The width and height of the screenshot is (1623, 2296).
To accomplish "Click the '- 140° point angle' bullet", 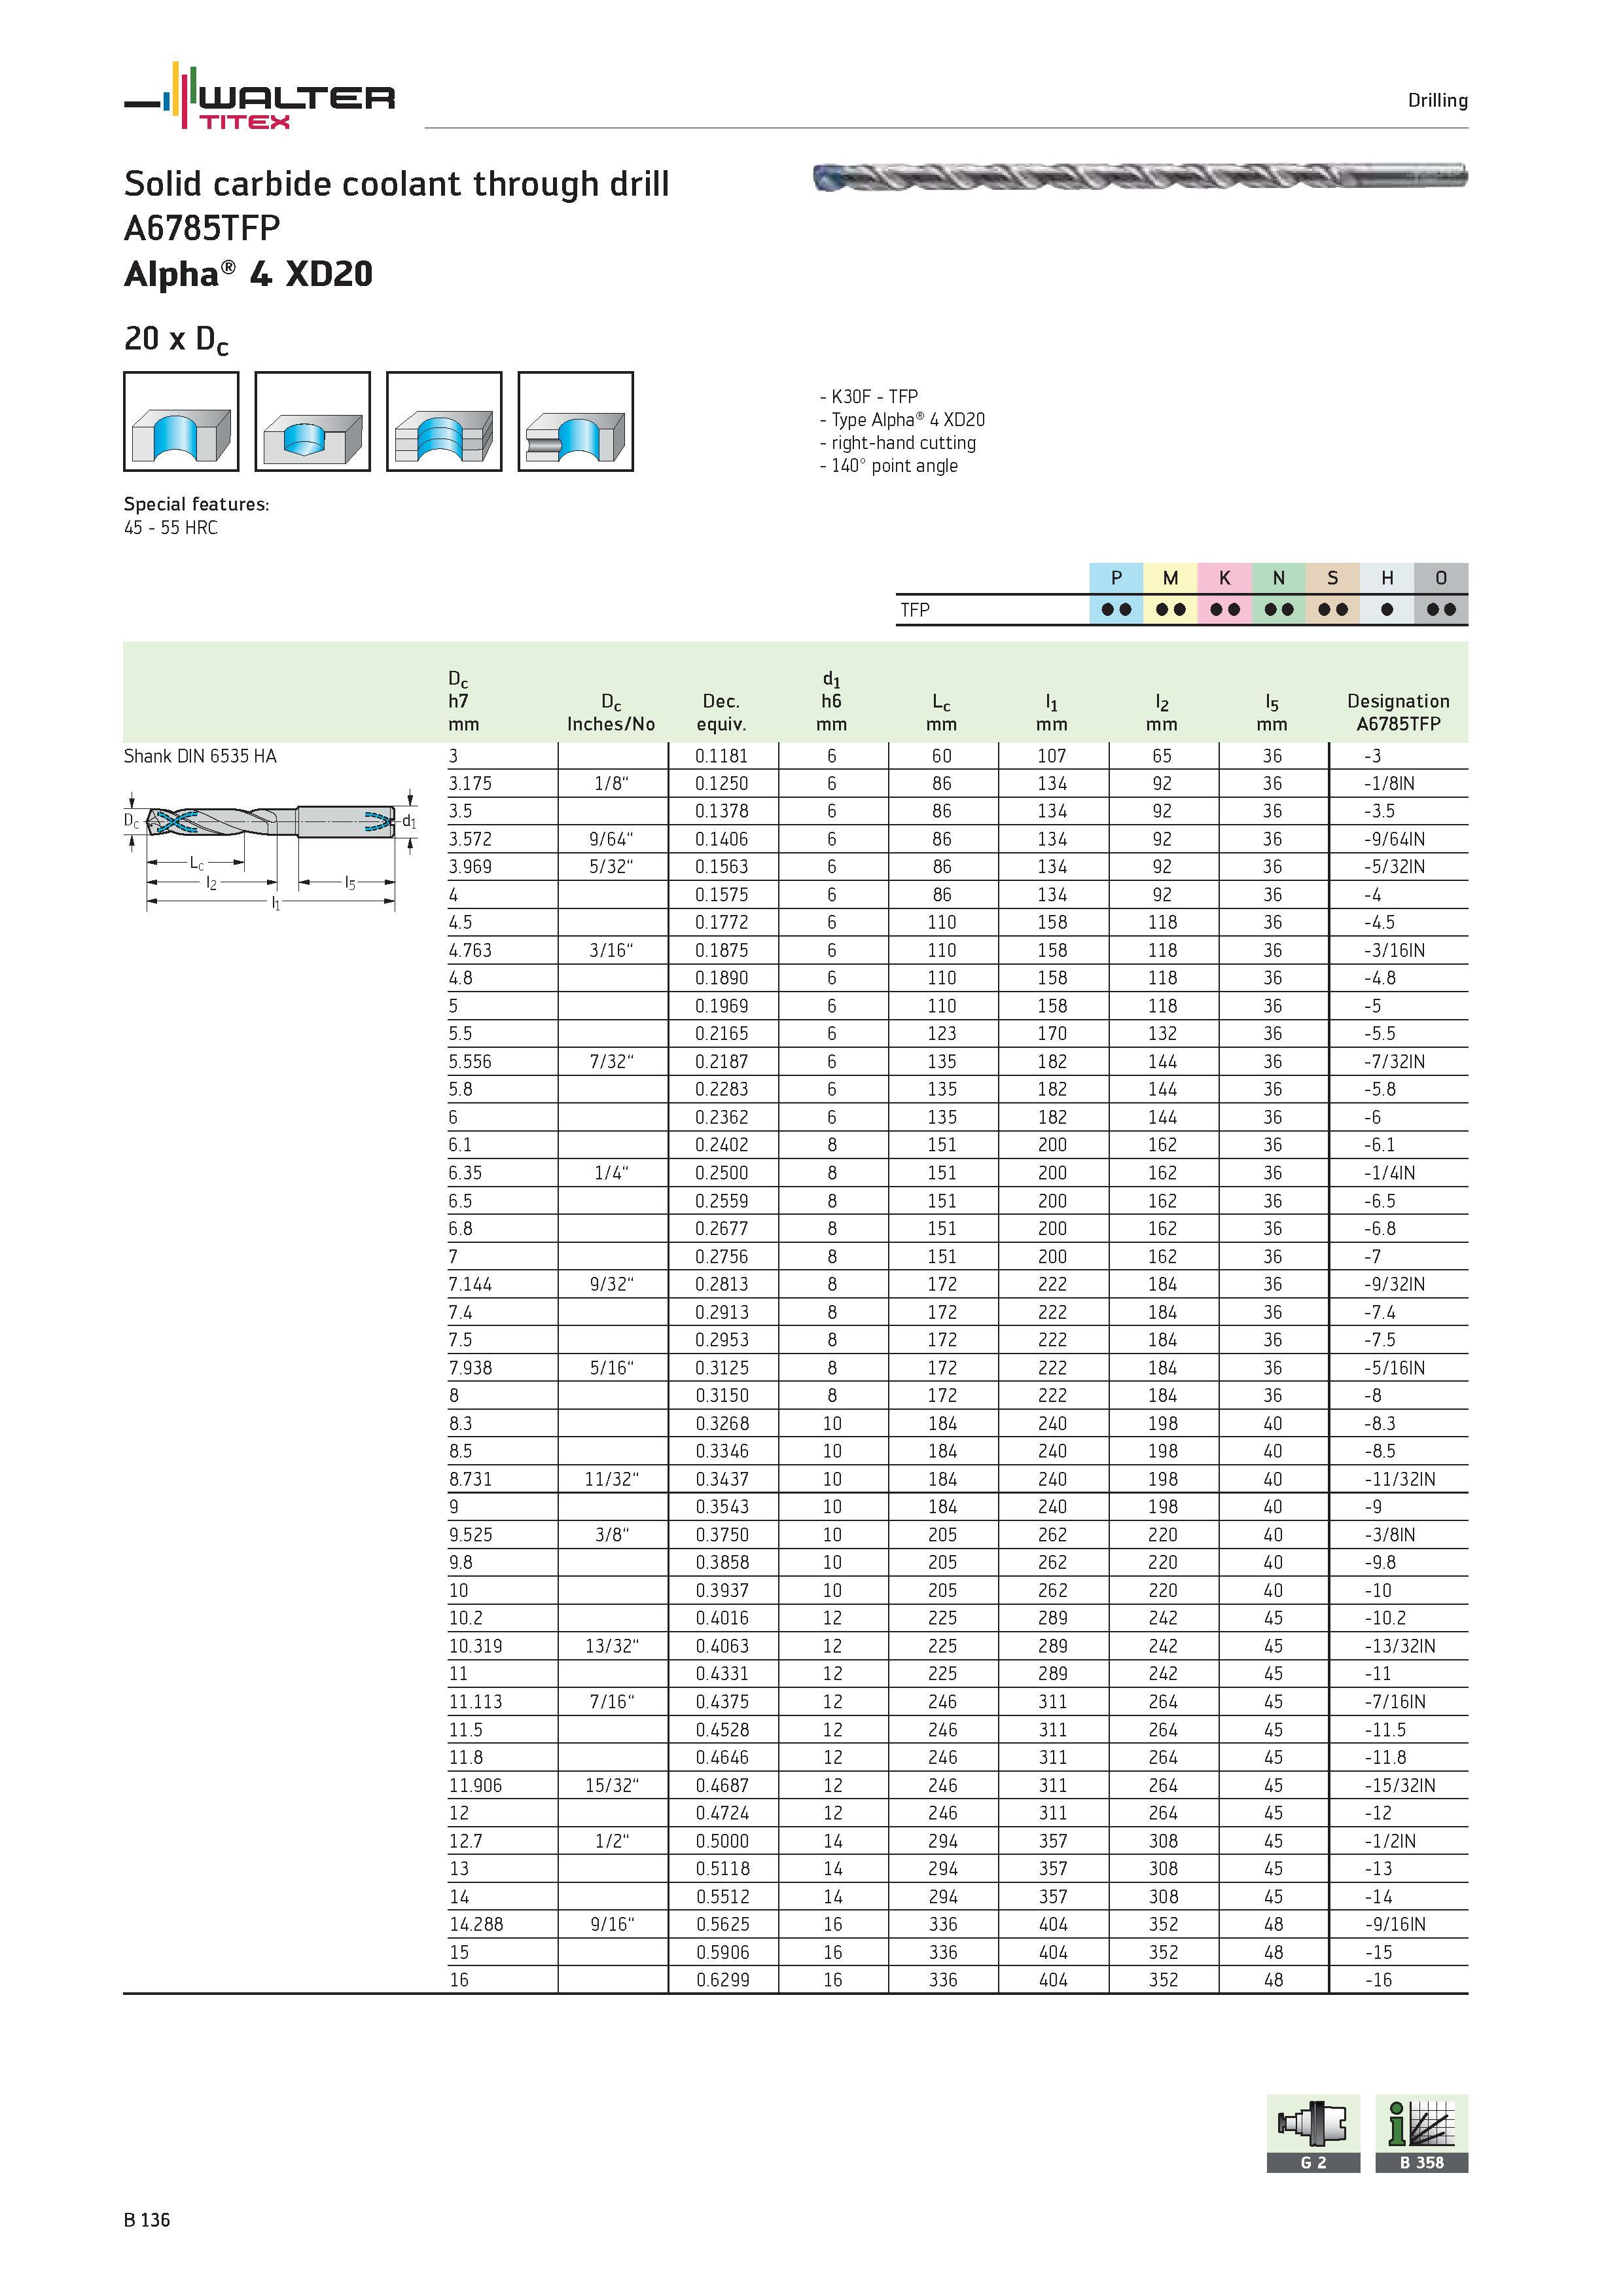I will 888,466.
